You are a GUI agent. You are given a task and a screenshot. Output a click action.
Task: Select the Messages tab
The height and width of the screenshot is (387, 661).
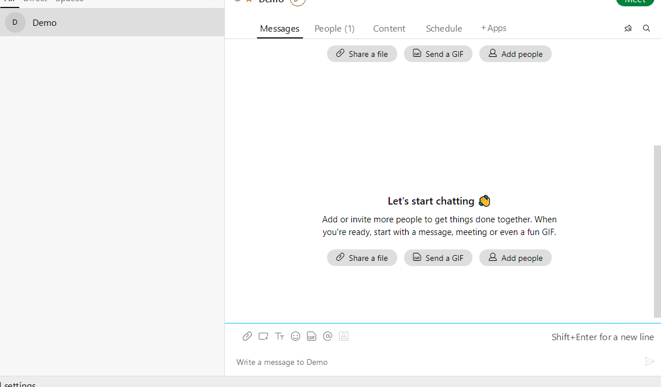pos(279,29)
